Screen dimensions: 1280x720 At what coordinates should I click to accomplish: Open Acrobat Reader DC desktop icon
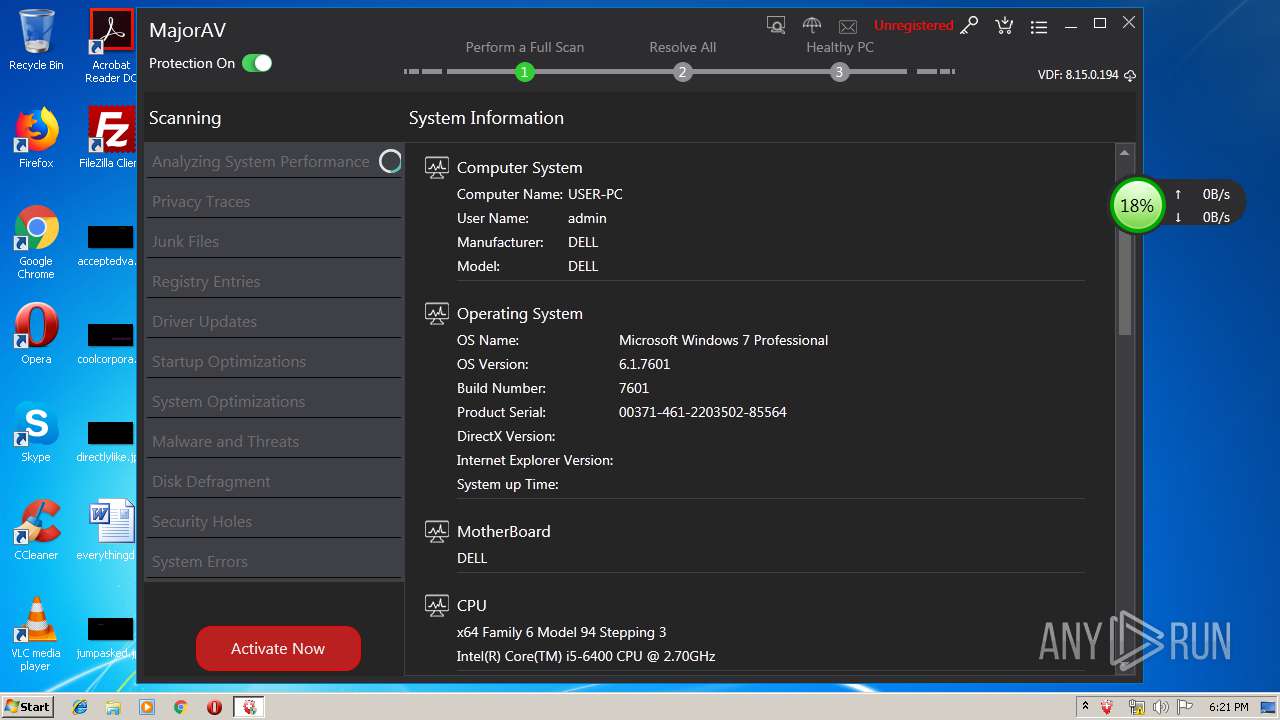pyautogui.click(x=111, y=46)
